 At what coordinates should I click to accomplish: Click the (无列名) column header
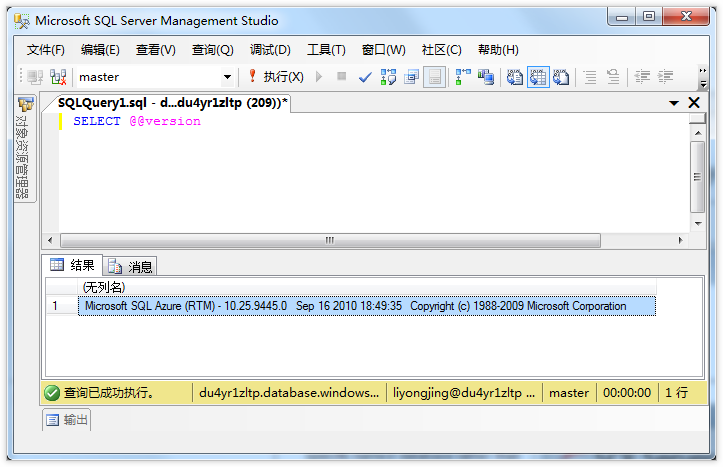tap(367, 287)
